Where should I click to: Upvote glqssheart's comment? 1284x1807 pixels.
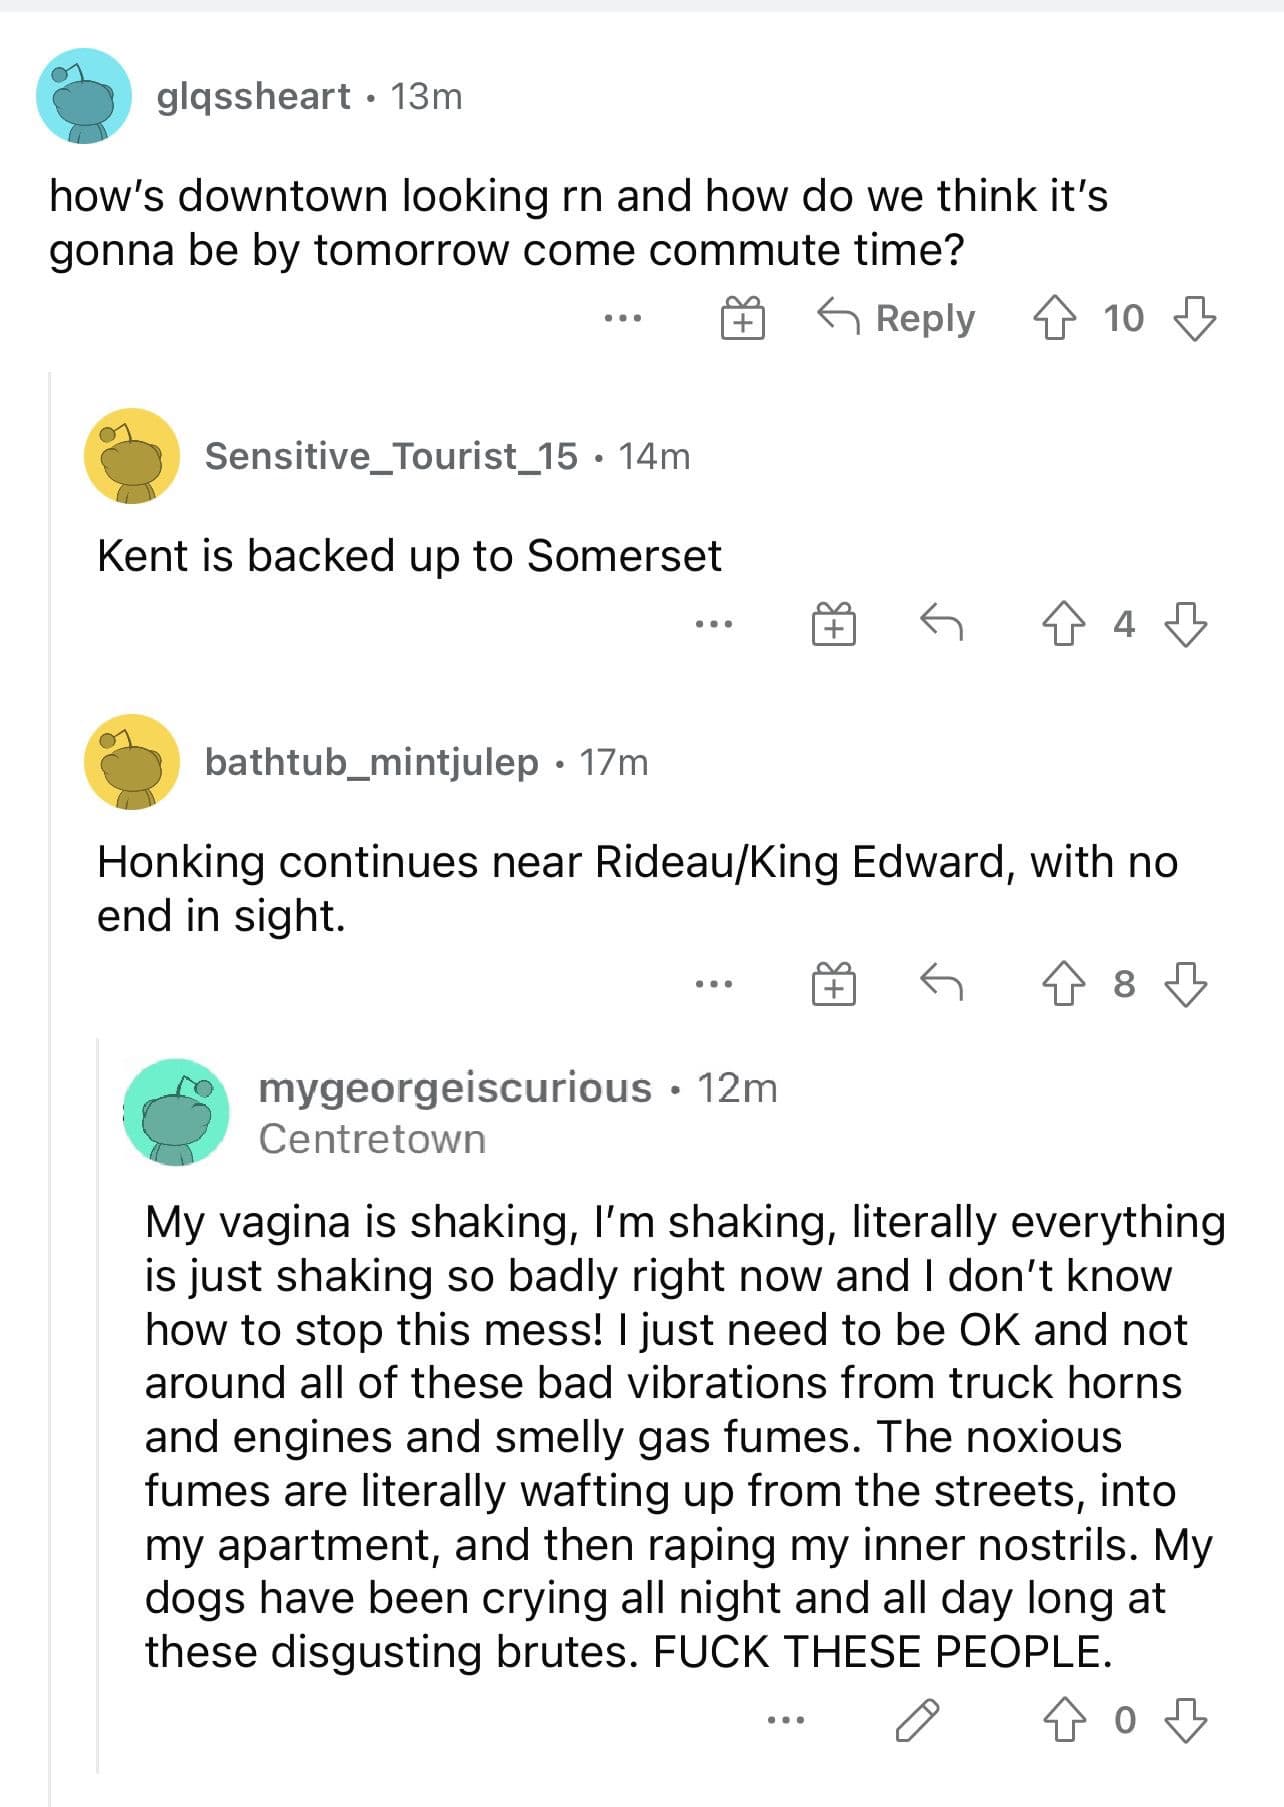[1054, 319]
